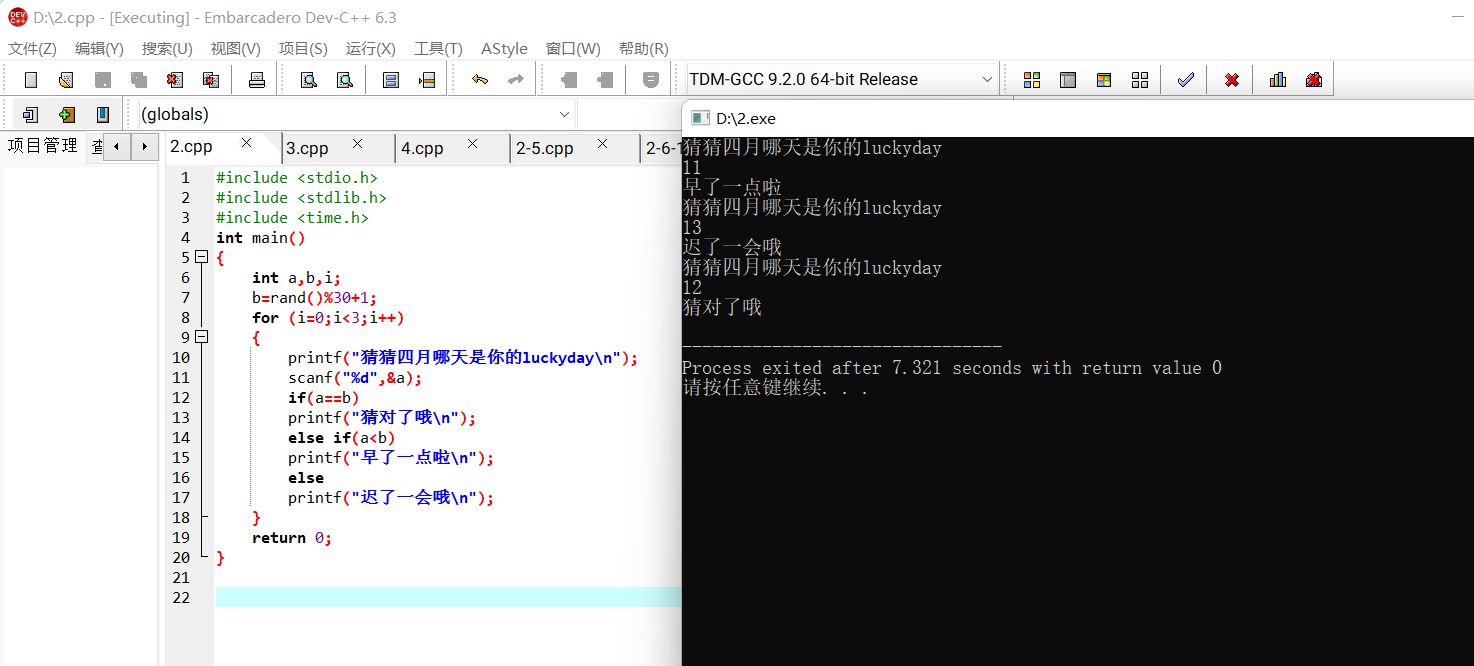Click the Close All files icon
Screen dimensions: 1474x666
point(210,80)
